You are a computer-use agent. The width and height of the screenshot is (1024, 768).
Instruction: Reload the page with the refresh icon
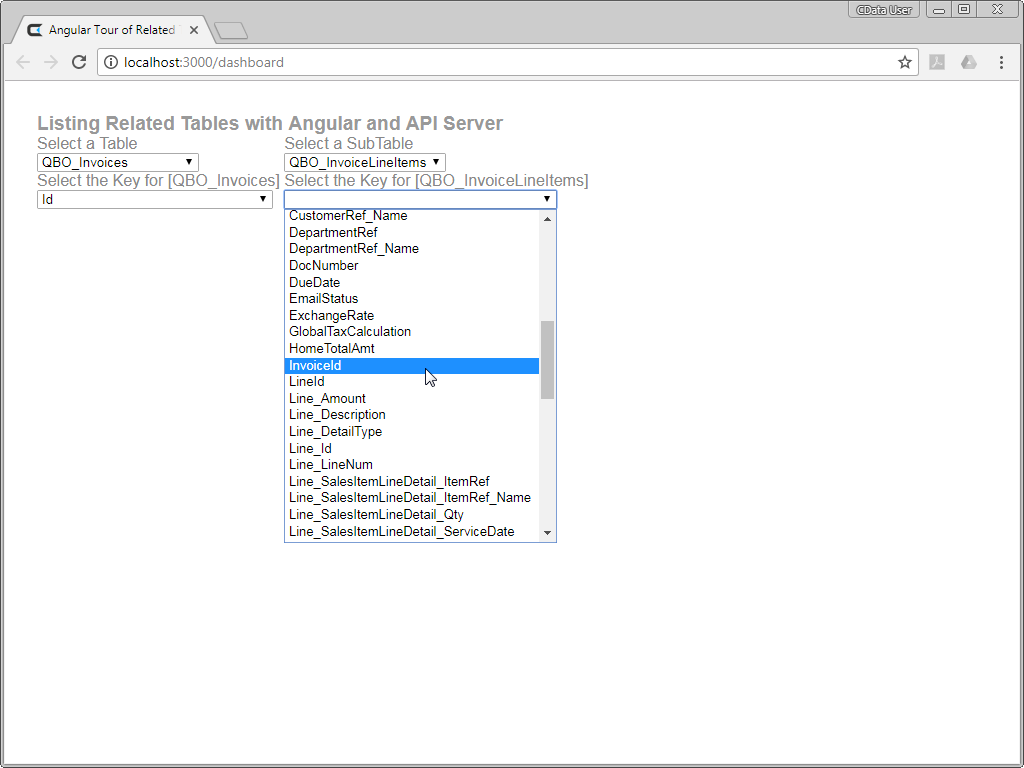(x=79, y=62)
